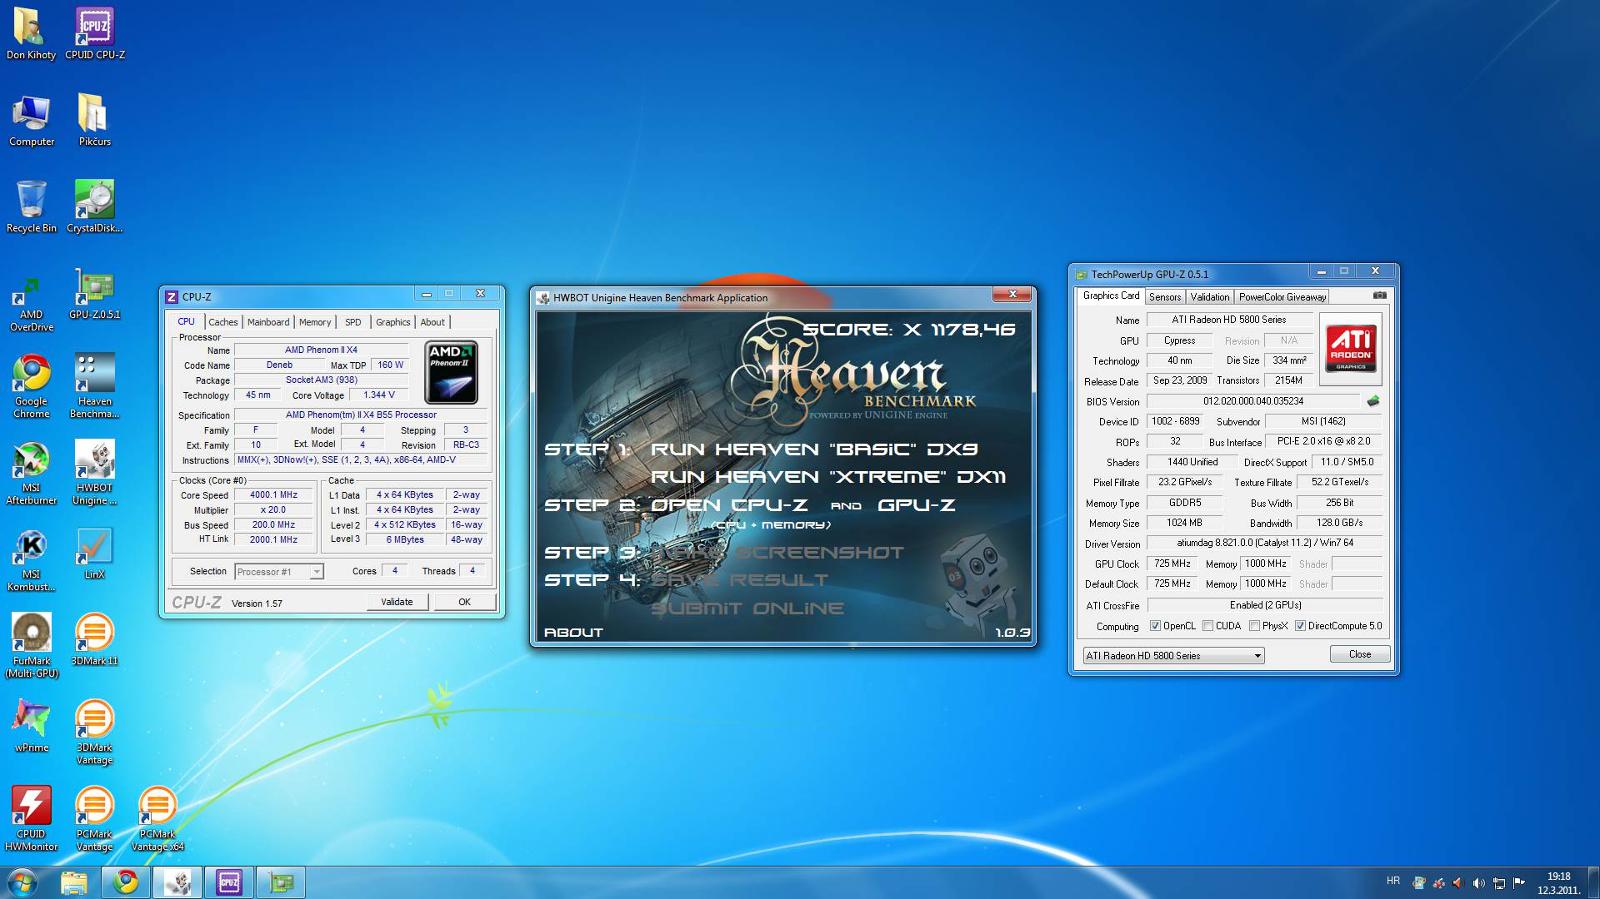Image resolution: width=1600 pixels, height=899 pixels.
Task: Launch the 3DMark 11 shortcut
Action: 95,640
